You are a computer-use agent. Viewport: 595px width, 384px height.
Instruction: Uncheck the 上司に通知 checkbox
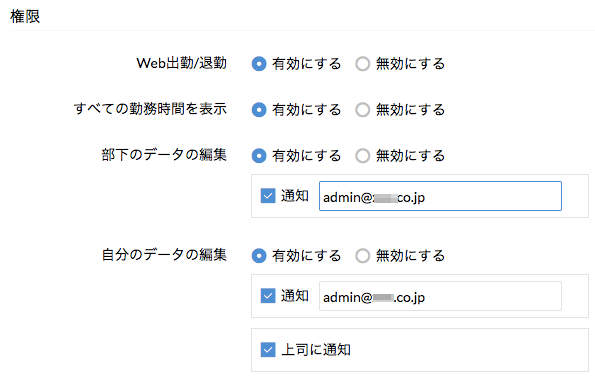coord(268,349)
